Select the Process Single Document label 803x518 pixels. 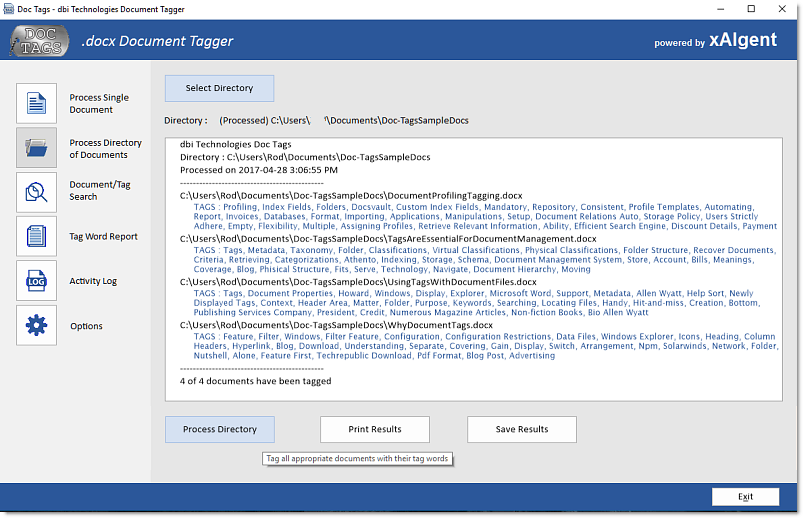[99, 103]
